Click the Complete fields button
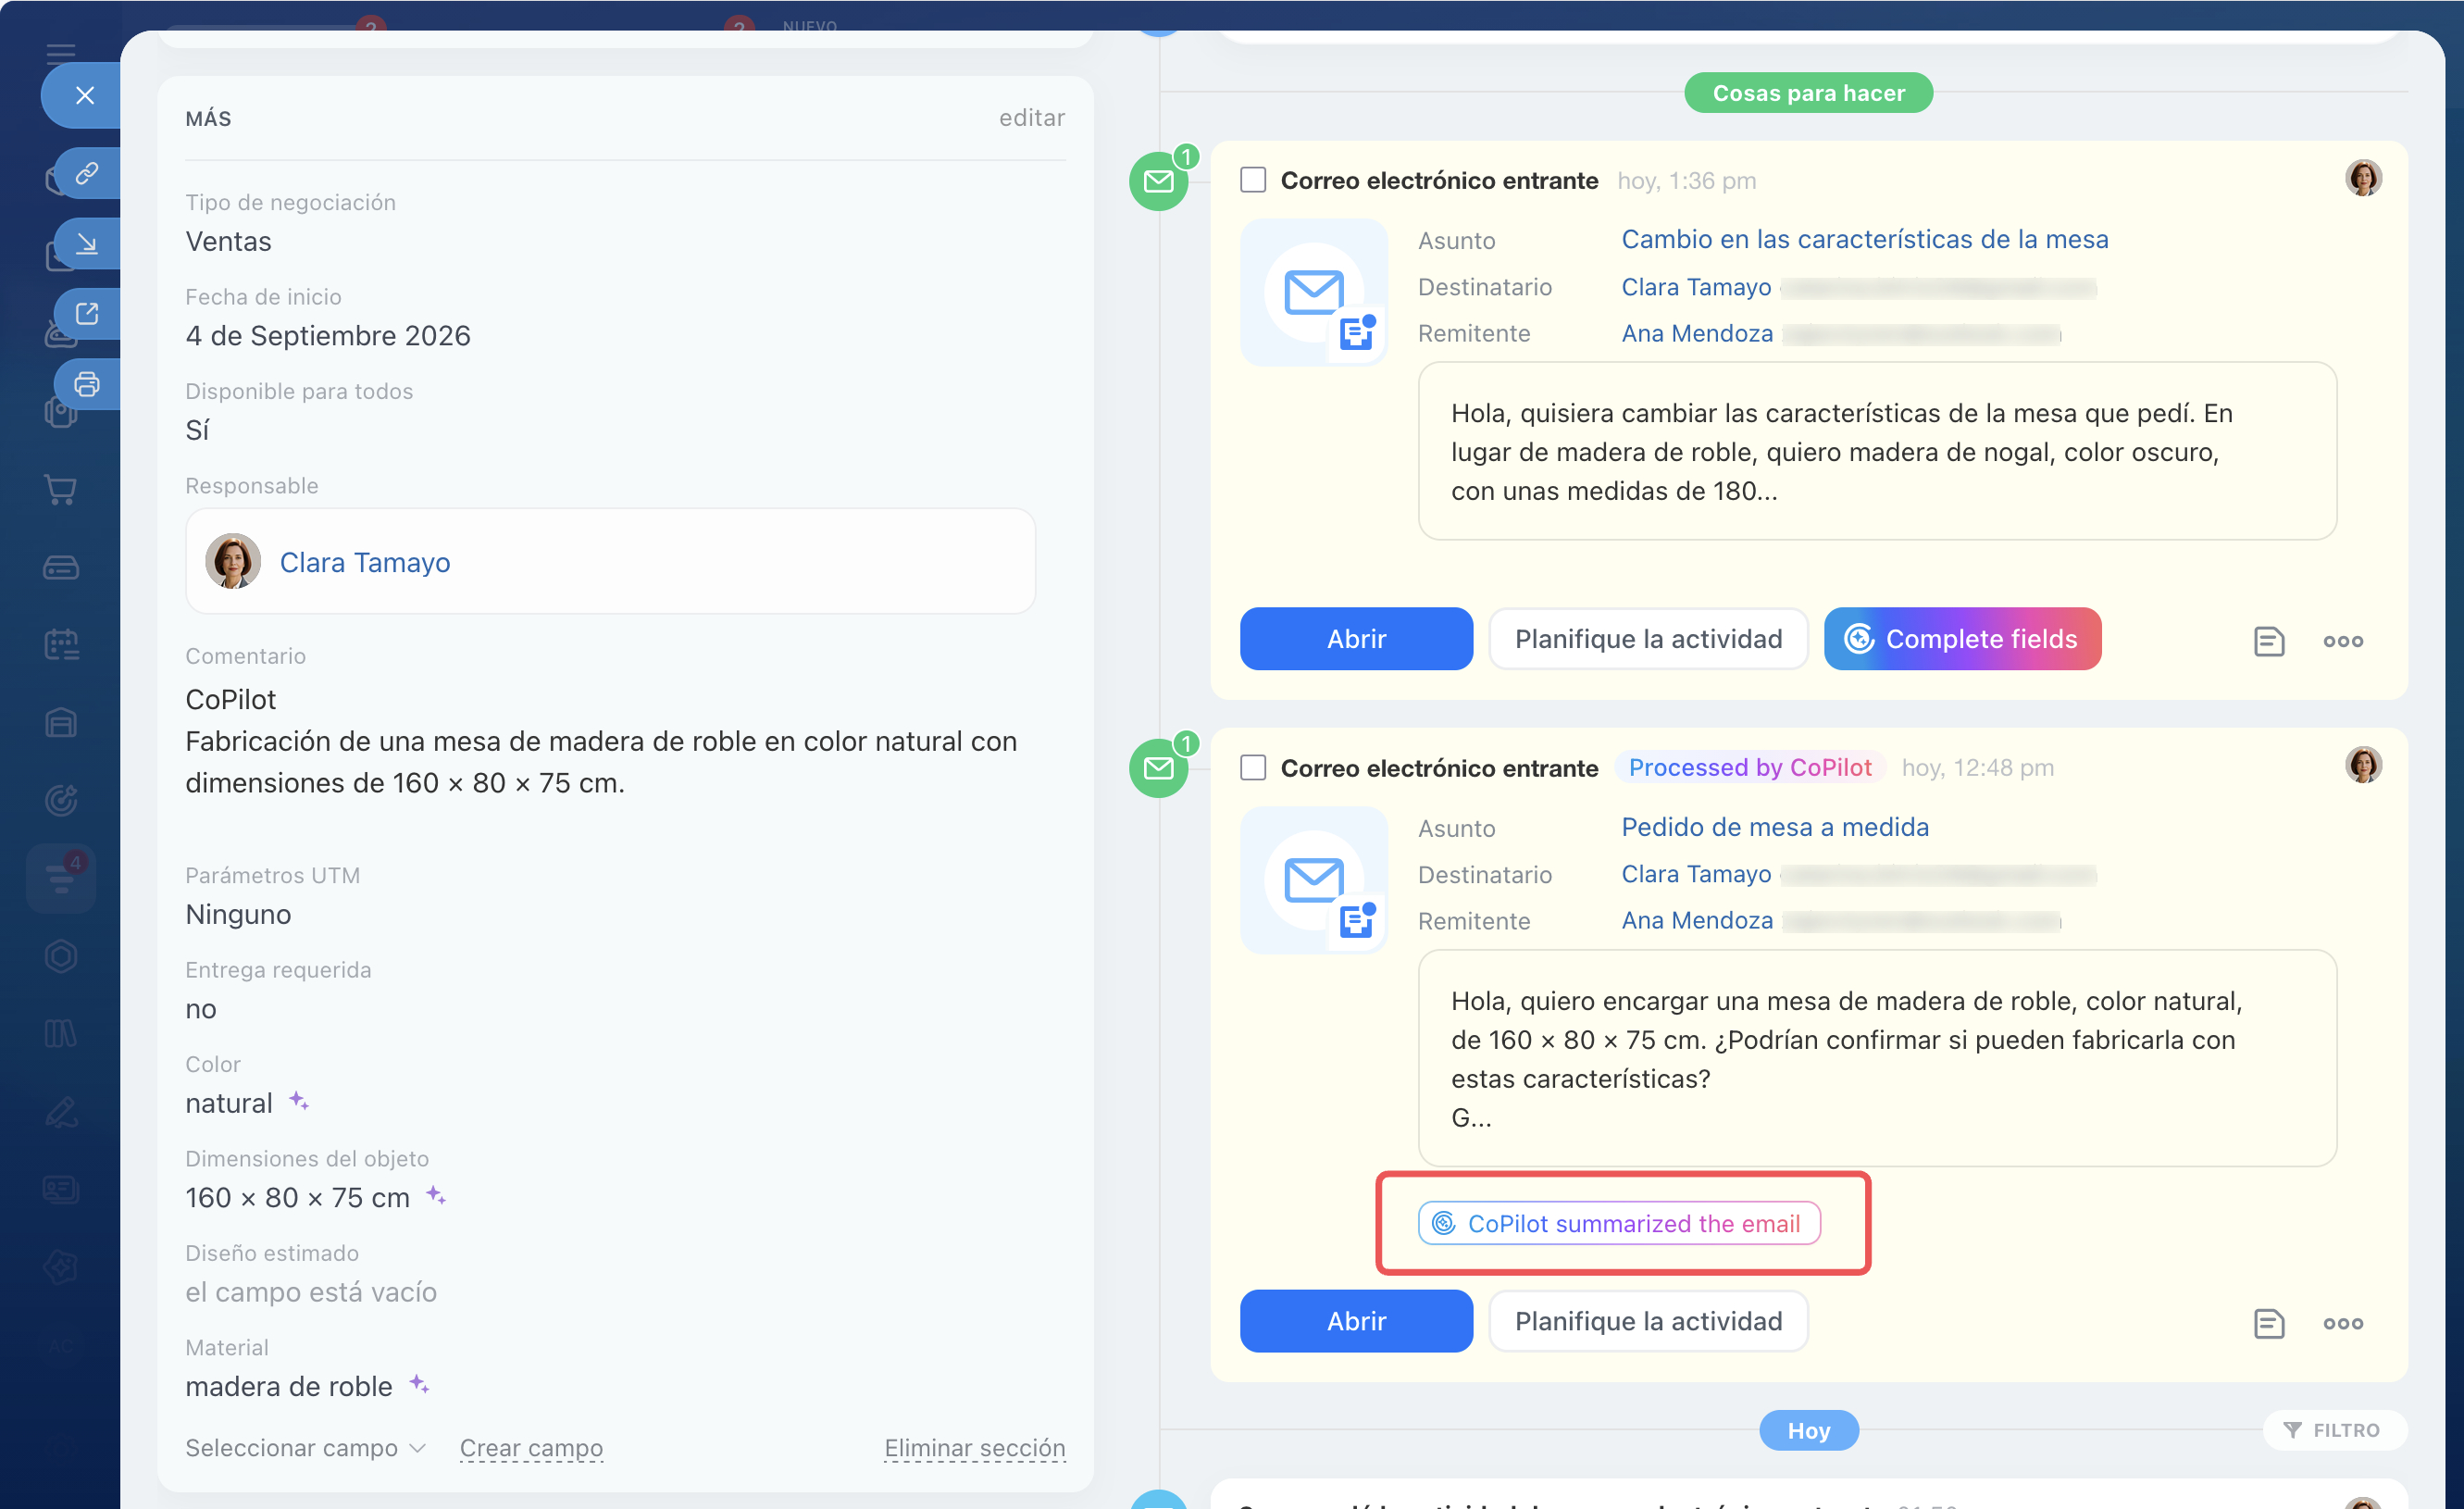 point(1962,639)
